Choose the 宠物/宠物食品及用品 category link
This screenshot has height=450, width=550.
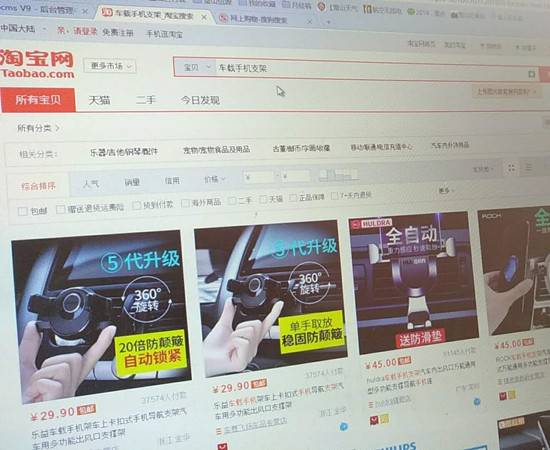tap(217, 149)
